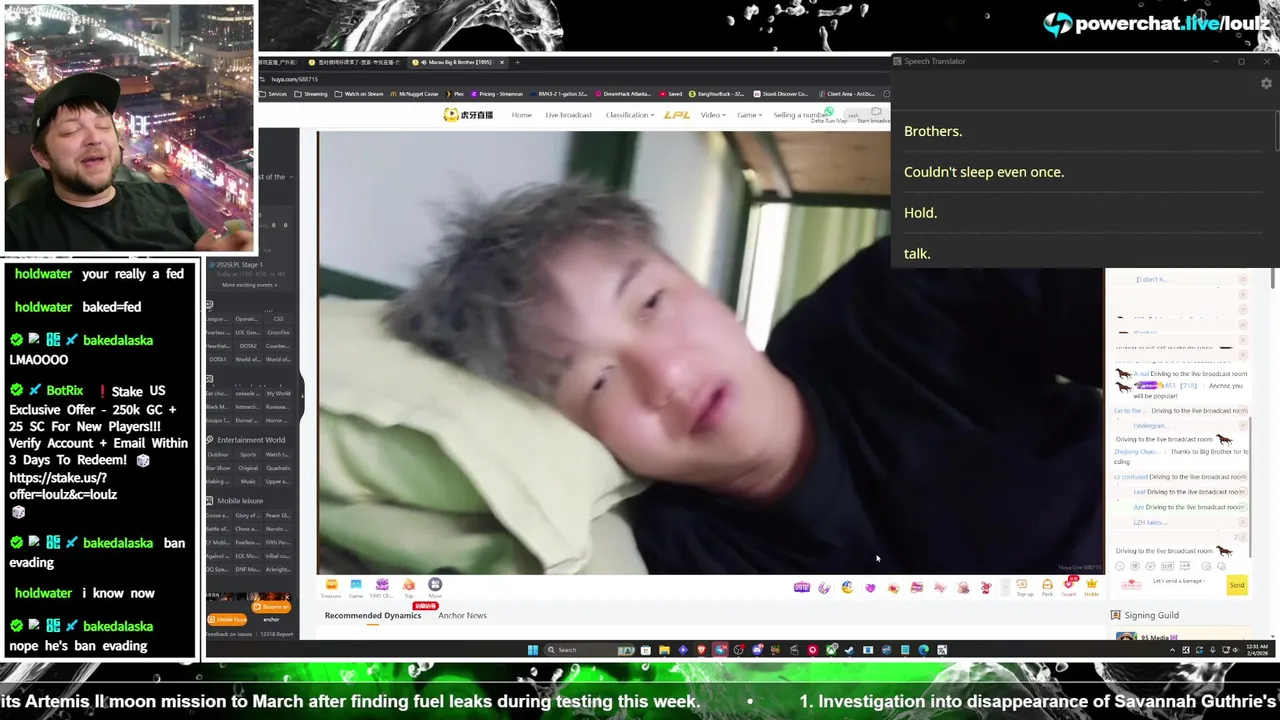Image resolution: width=1280 pixels, height=720 pixels.
Task: Open the Music category tile
Action: tap(248, 482)
